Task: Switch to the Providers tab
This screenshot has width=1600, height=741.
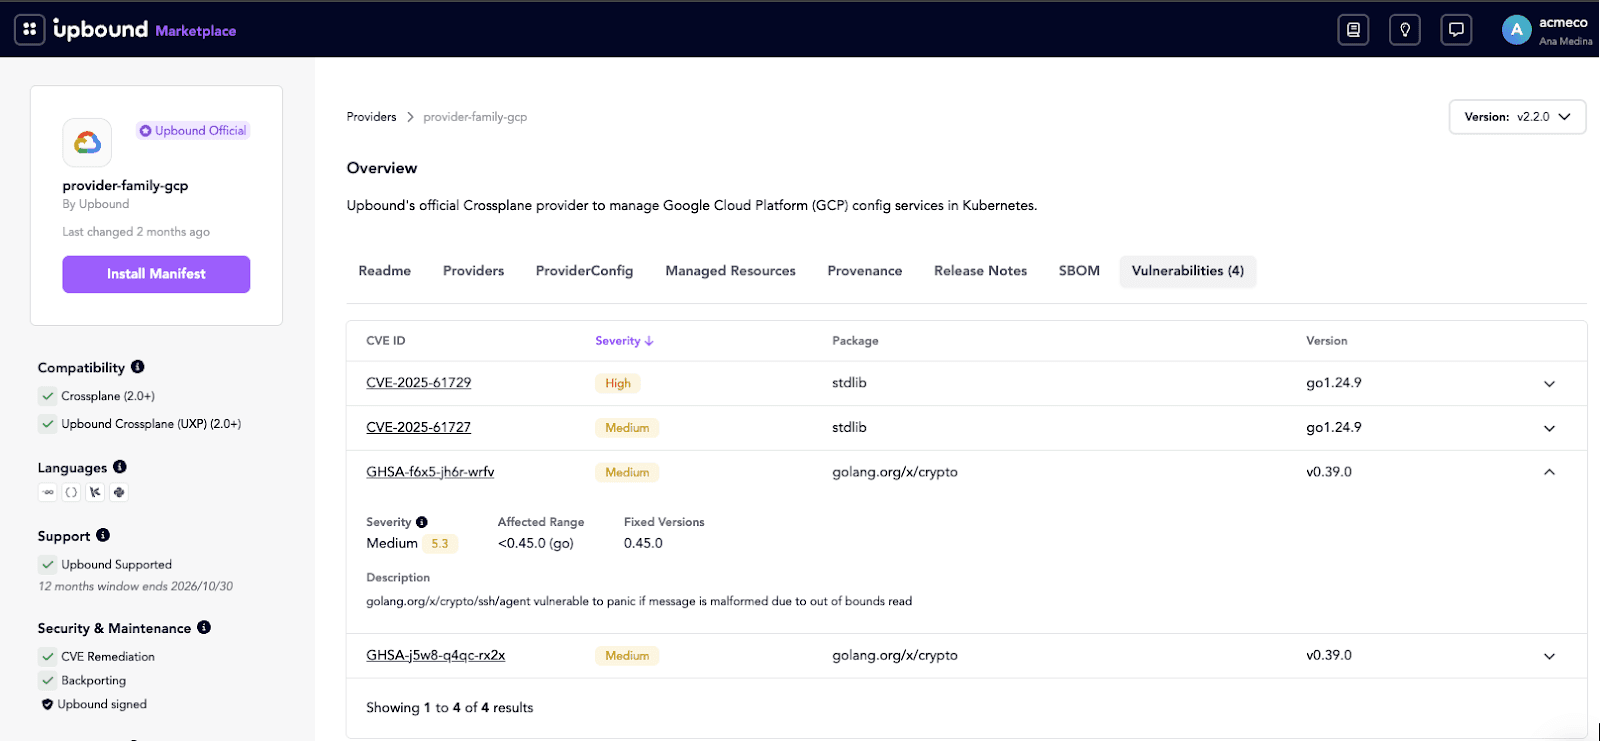Action: click(473, 271)
